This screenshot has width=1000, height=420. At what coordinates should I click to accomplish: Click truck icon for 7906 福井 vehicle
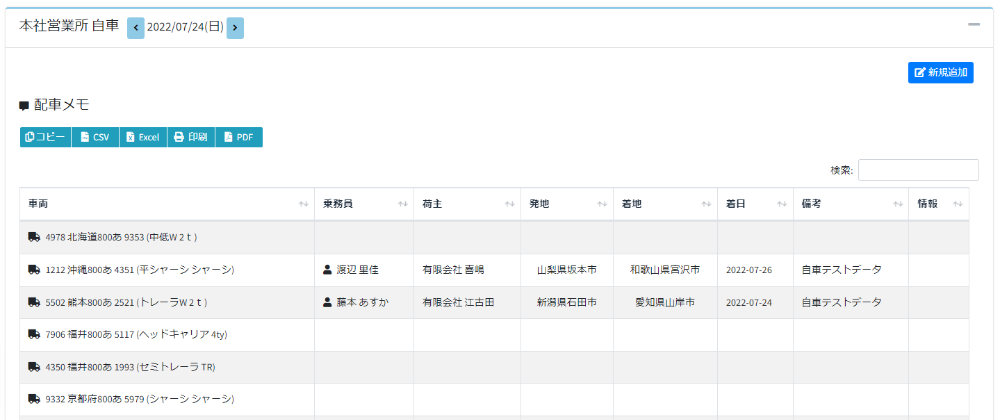(x=34, y=334)
